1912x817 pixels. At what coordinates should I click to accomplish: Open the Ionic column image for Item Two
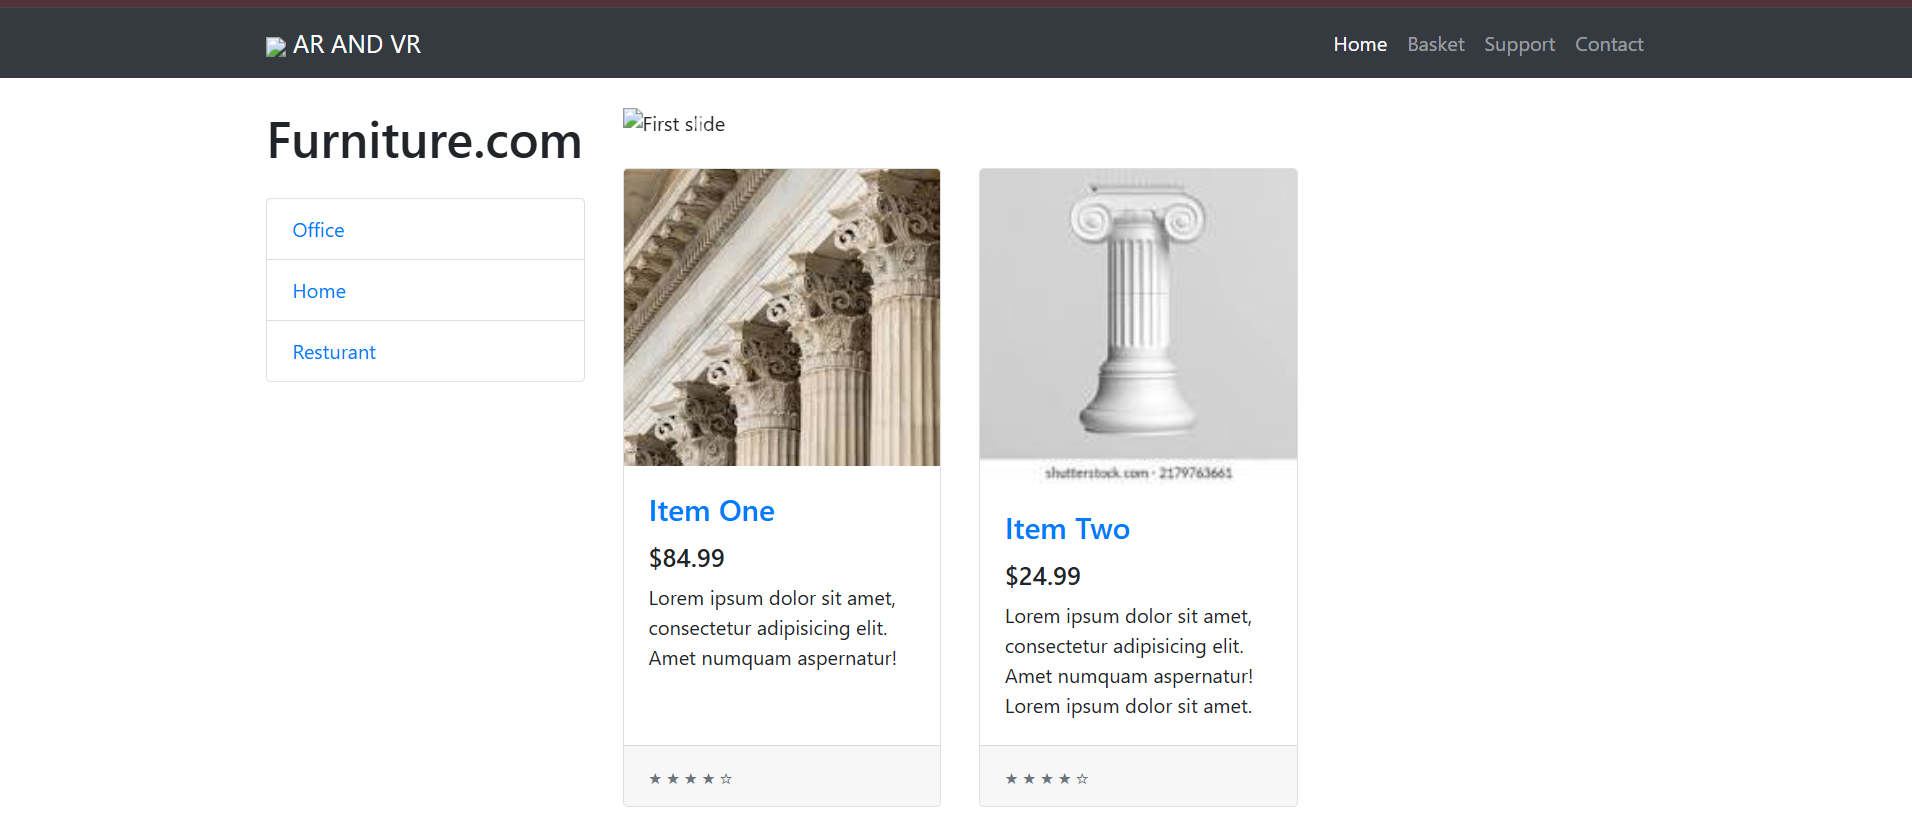click(1138, 326)
